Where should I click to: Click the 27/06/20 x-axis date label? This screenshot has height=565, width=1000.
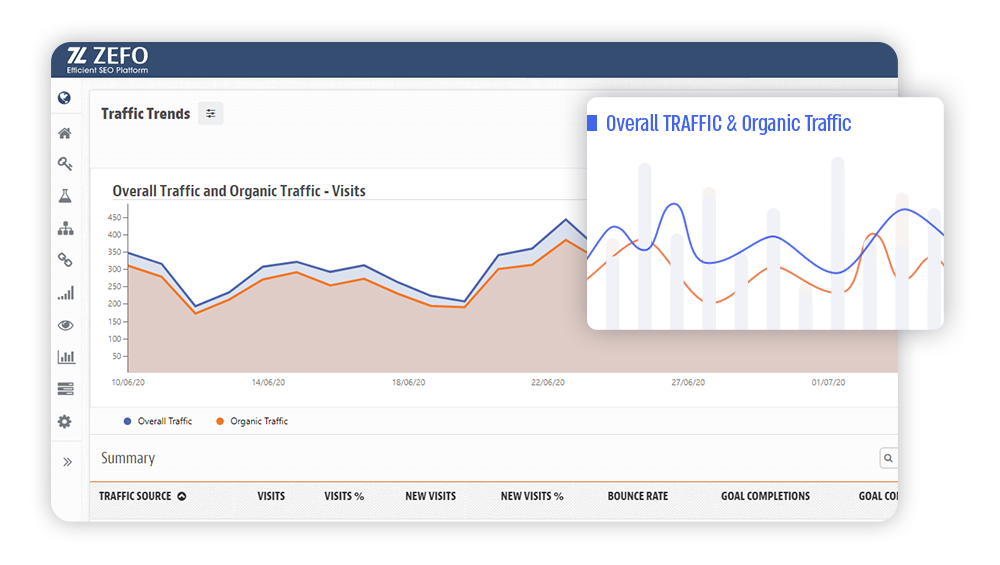pyautogui.click(x=688, y=383)
